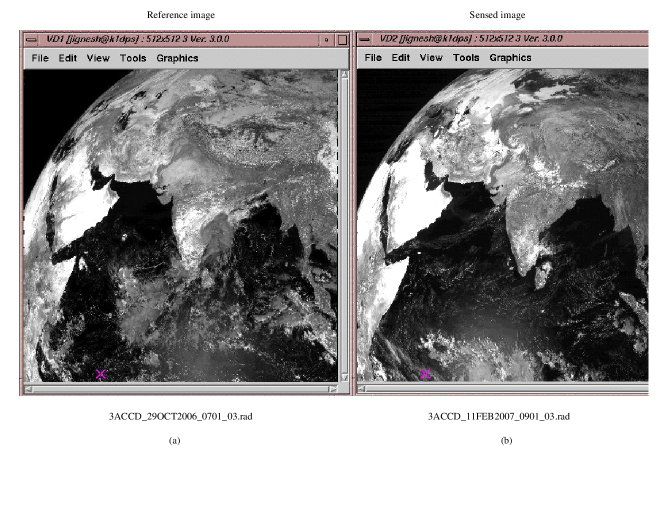This screenshot has width=664, height=513.
Task: Expand the Tools menu in VD1
Action: click(x=133, y=58)
